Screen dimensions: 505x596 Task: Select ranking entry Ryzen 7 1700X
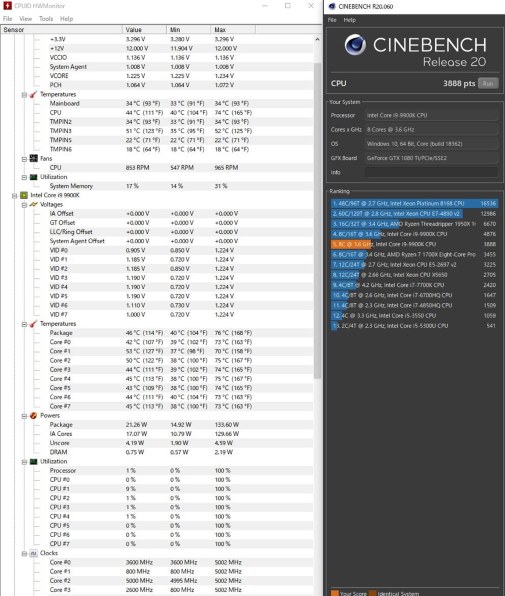414,254
